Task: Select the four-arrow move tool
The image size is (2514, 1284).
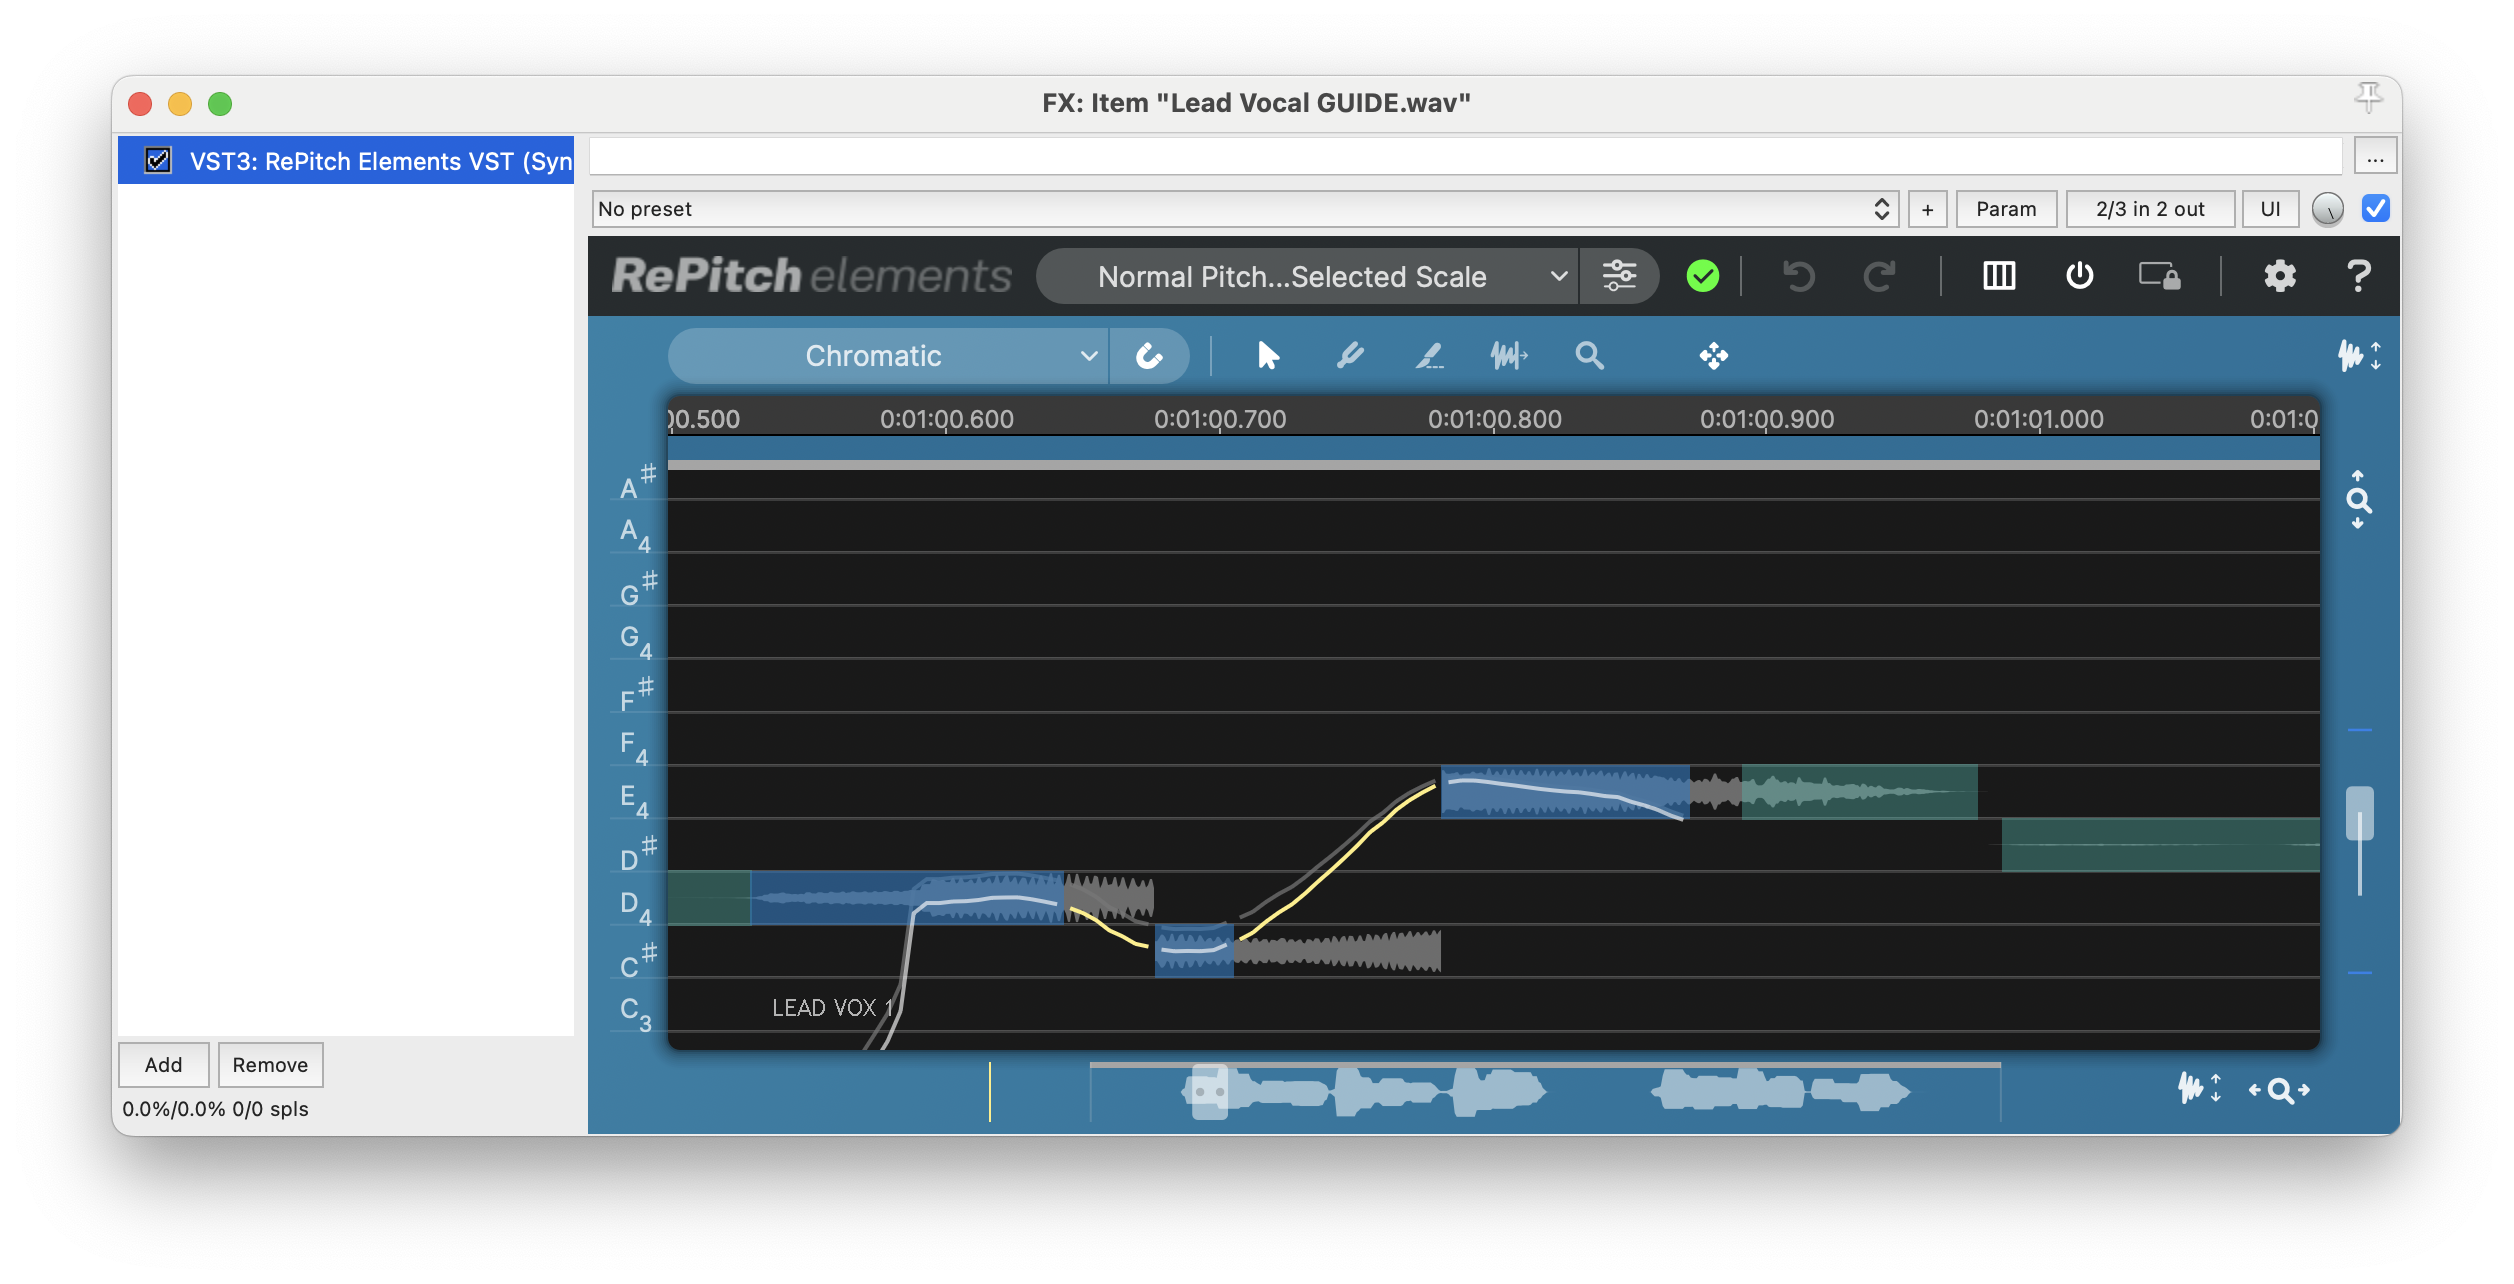Action: pyautogui.click(x=1713, y=356)
